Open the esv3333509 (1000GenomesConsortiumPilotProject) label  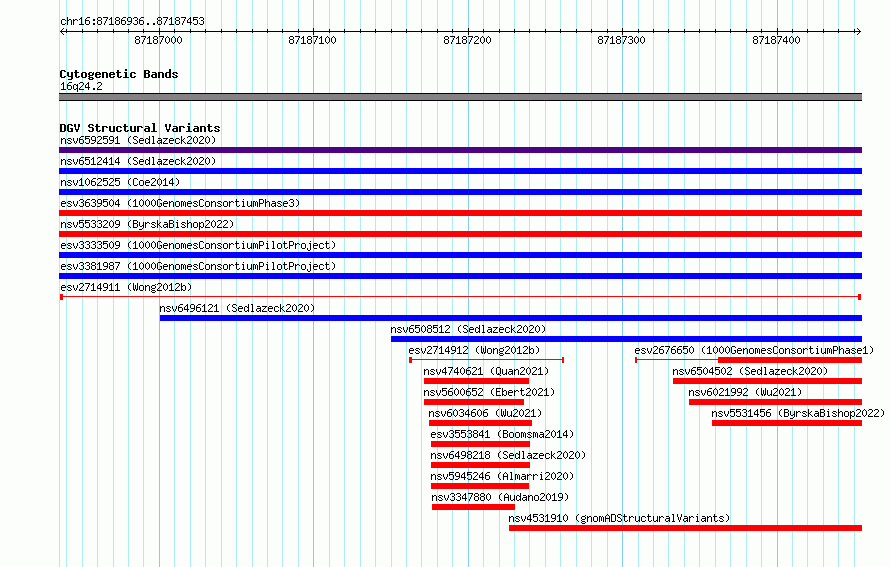[198, 245]
